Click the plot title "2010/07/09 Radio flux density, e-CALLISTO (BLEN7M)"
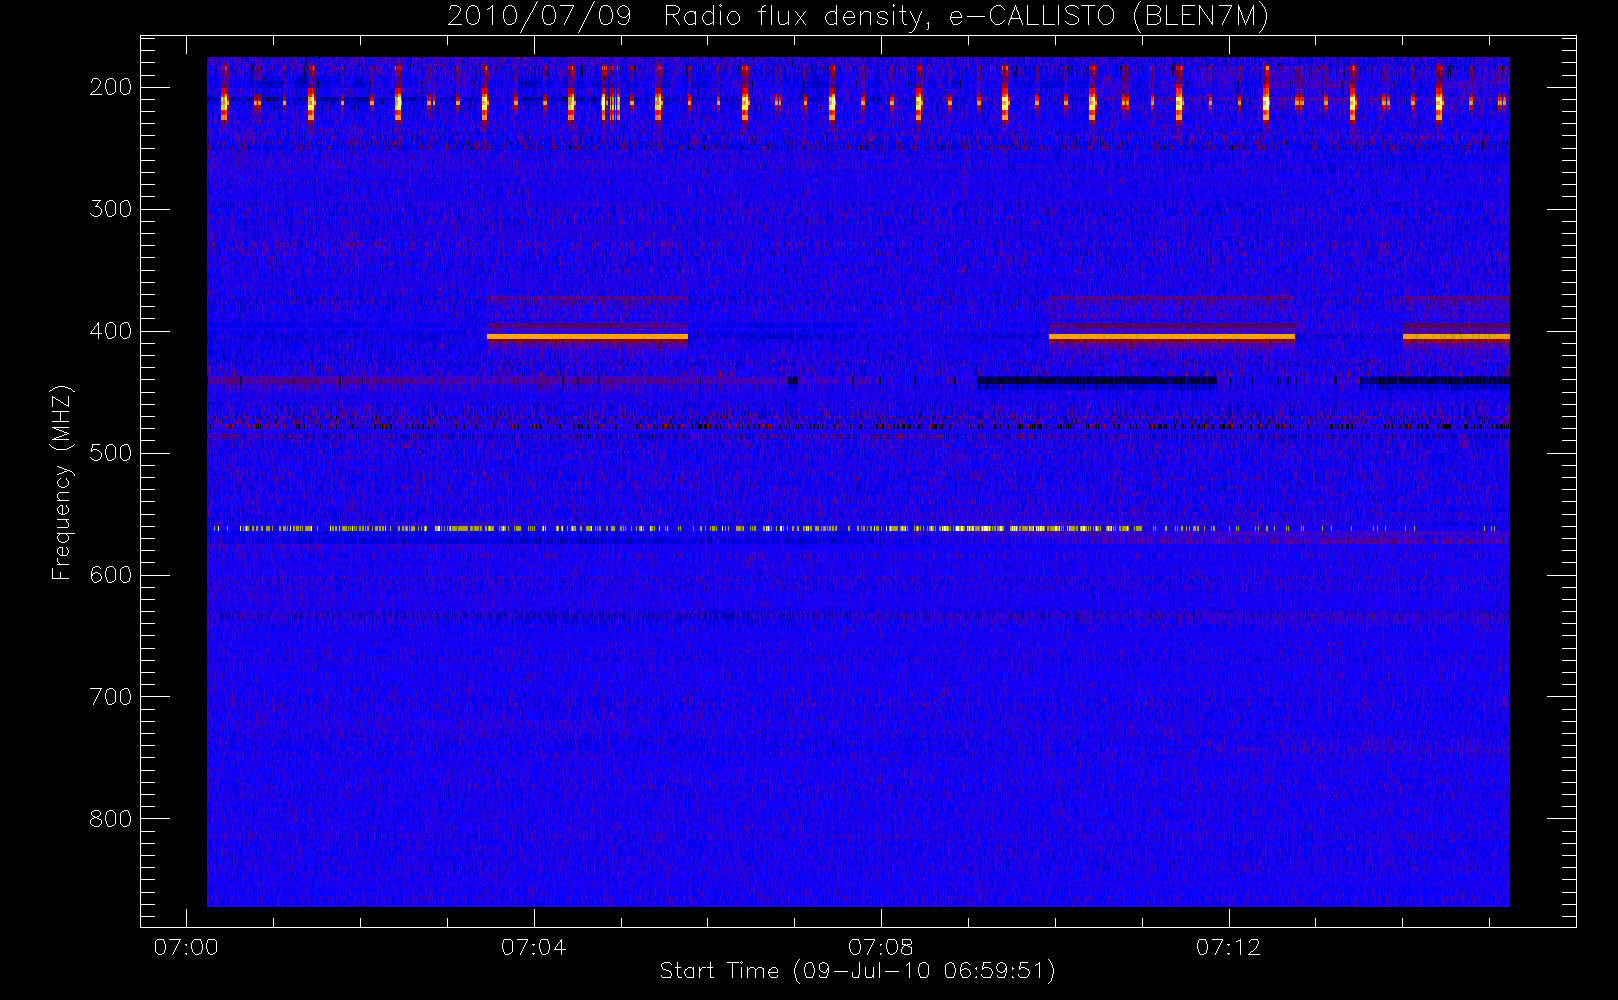The image size is (1618, 1000). coord(858,17)
